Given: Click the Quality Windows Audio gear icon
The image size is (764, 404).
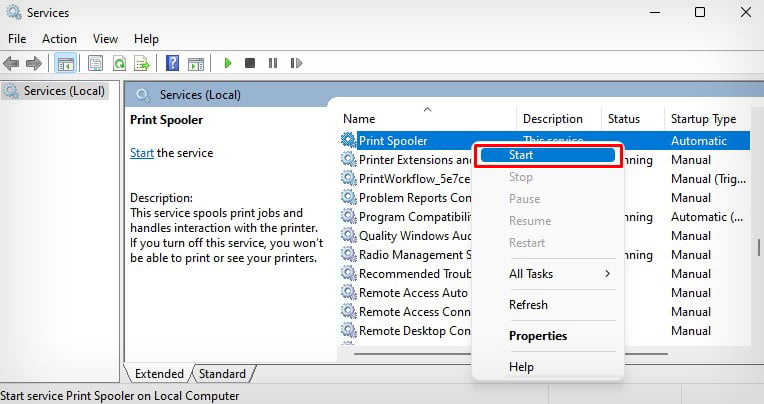Looking at the screenshot, I should tap(348, 235).
